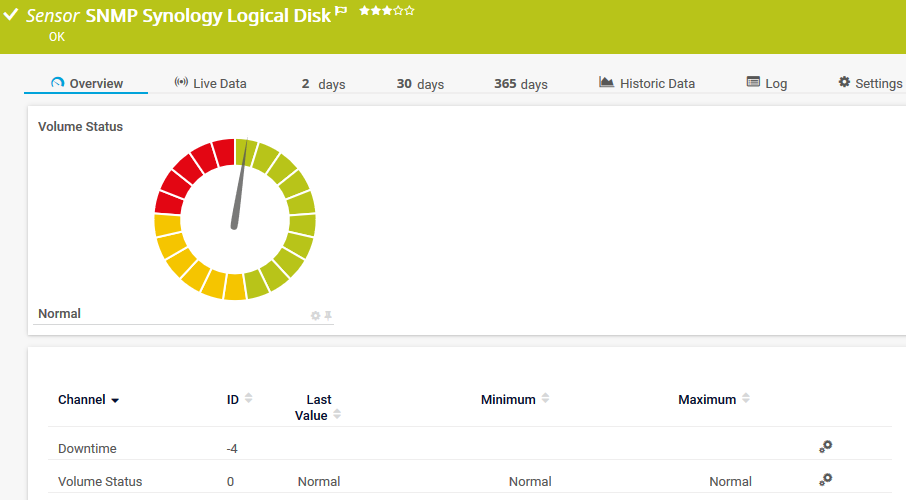Open the Log tab
Image resolution: width=906 pixels, height=500 pixels.
766,84
